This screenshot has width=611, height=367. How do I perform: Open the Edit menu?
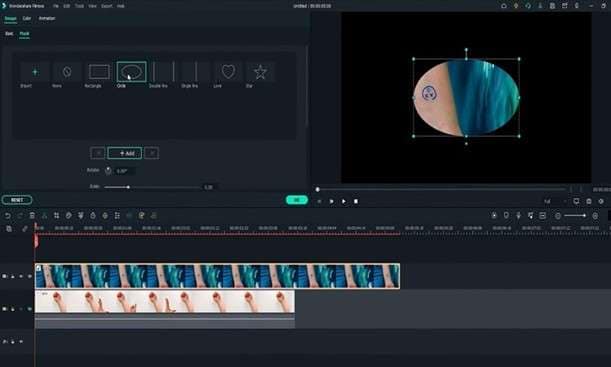67,6
